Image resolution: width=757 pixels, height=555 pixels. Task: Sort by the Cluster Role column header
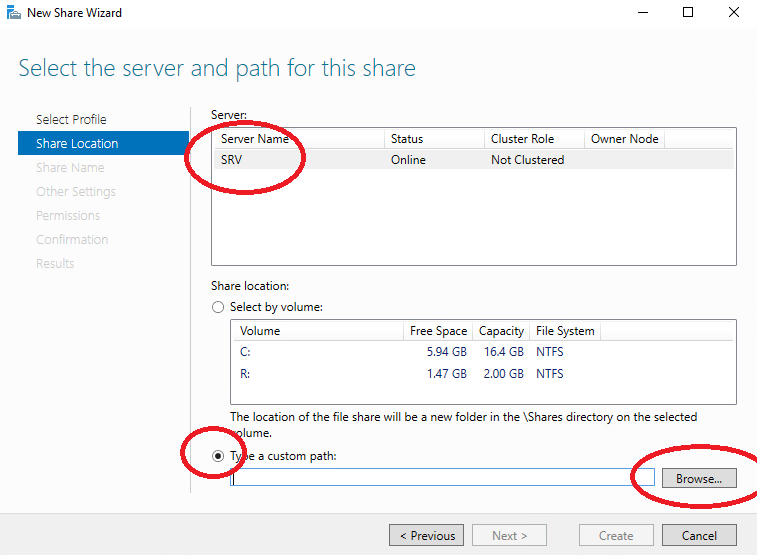click(x=534, y=139)
